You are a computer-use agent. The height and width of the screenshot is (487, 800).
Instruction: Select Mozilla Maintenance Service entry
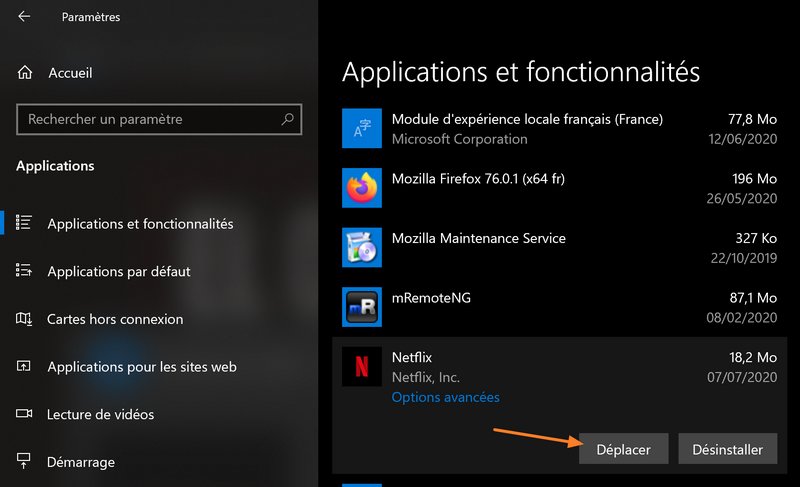560,248
